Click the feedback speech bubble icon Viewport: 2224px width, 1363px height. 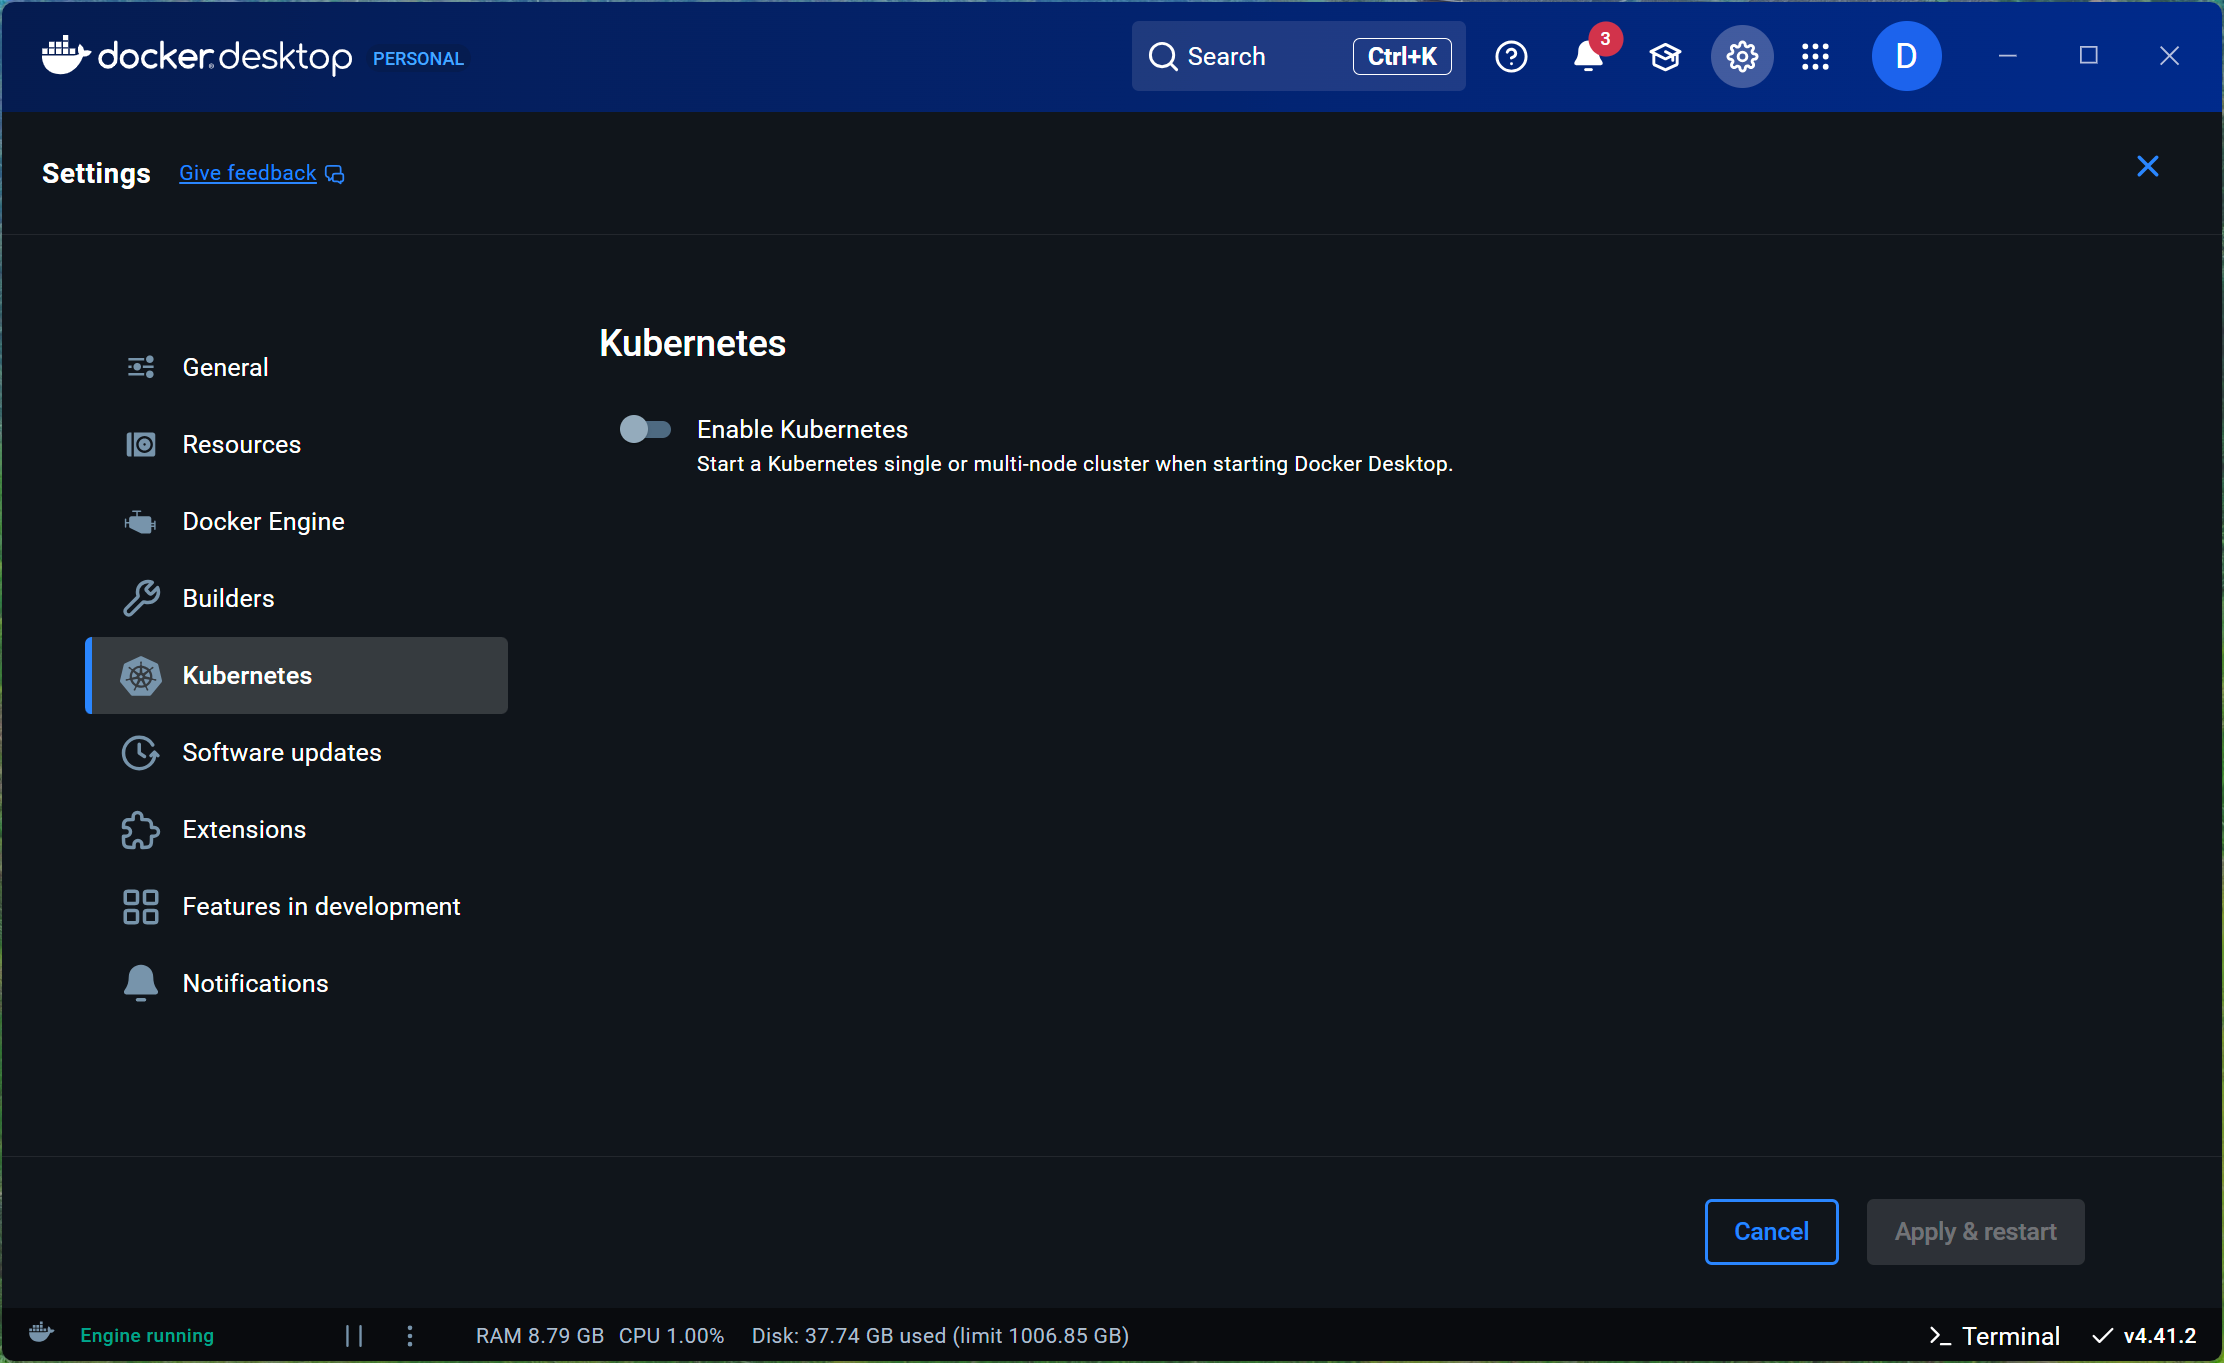pyautogui.click(x=335, y=174)
